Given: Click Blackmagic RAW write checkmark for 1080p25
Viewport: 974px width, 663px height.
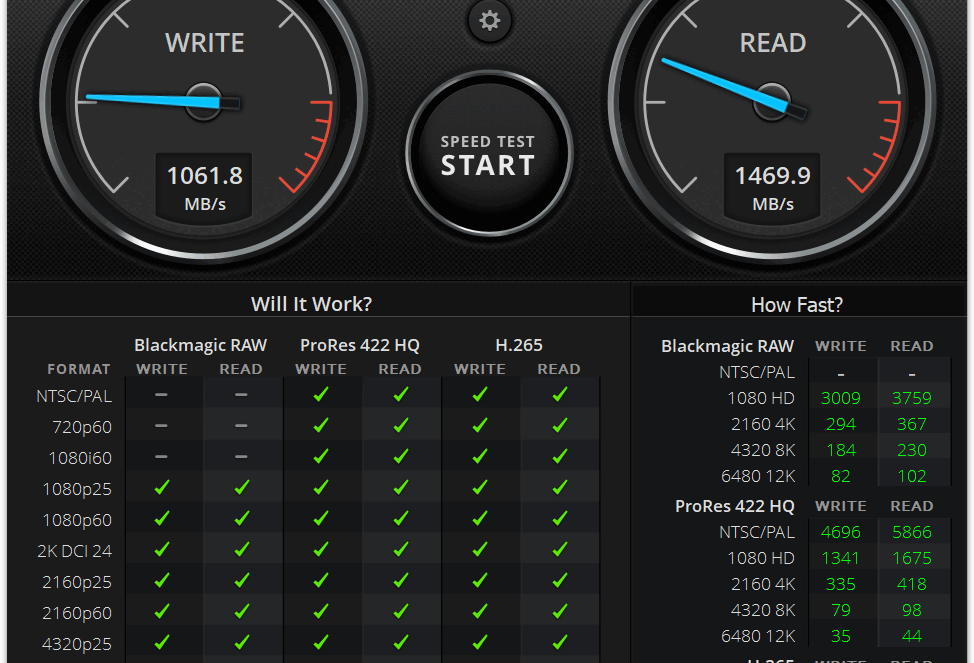Looking at the screenshot, I should [162, 488].
